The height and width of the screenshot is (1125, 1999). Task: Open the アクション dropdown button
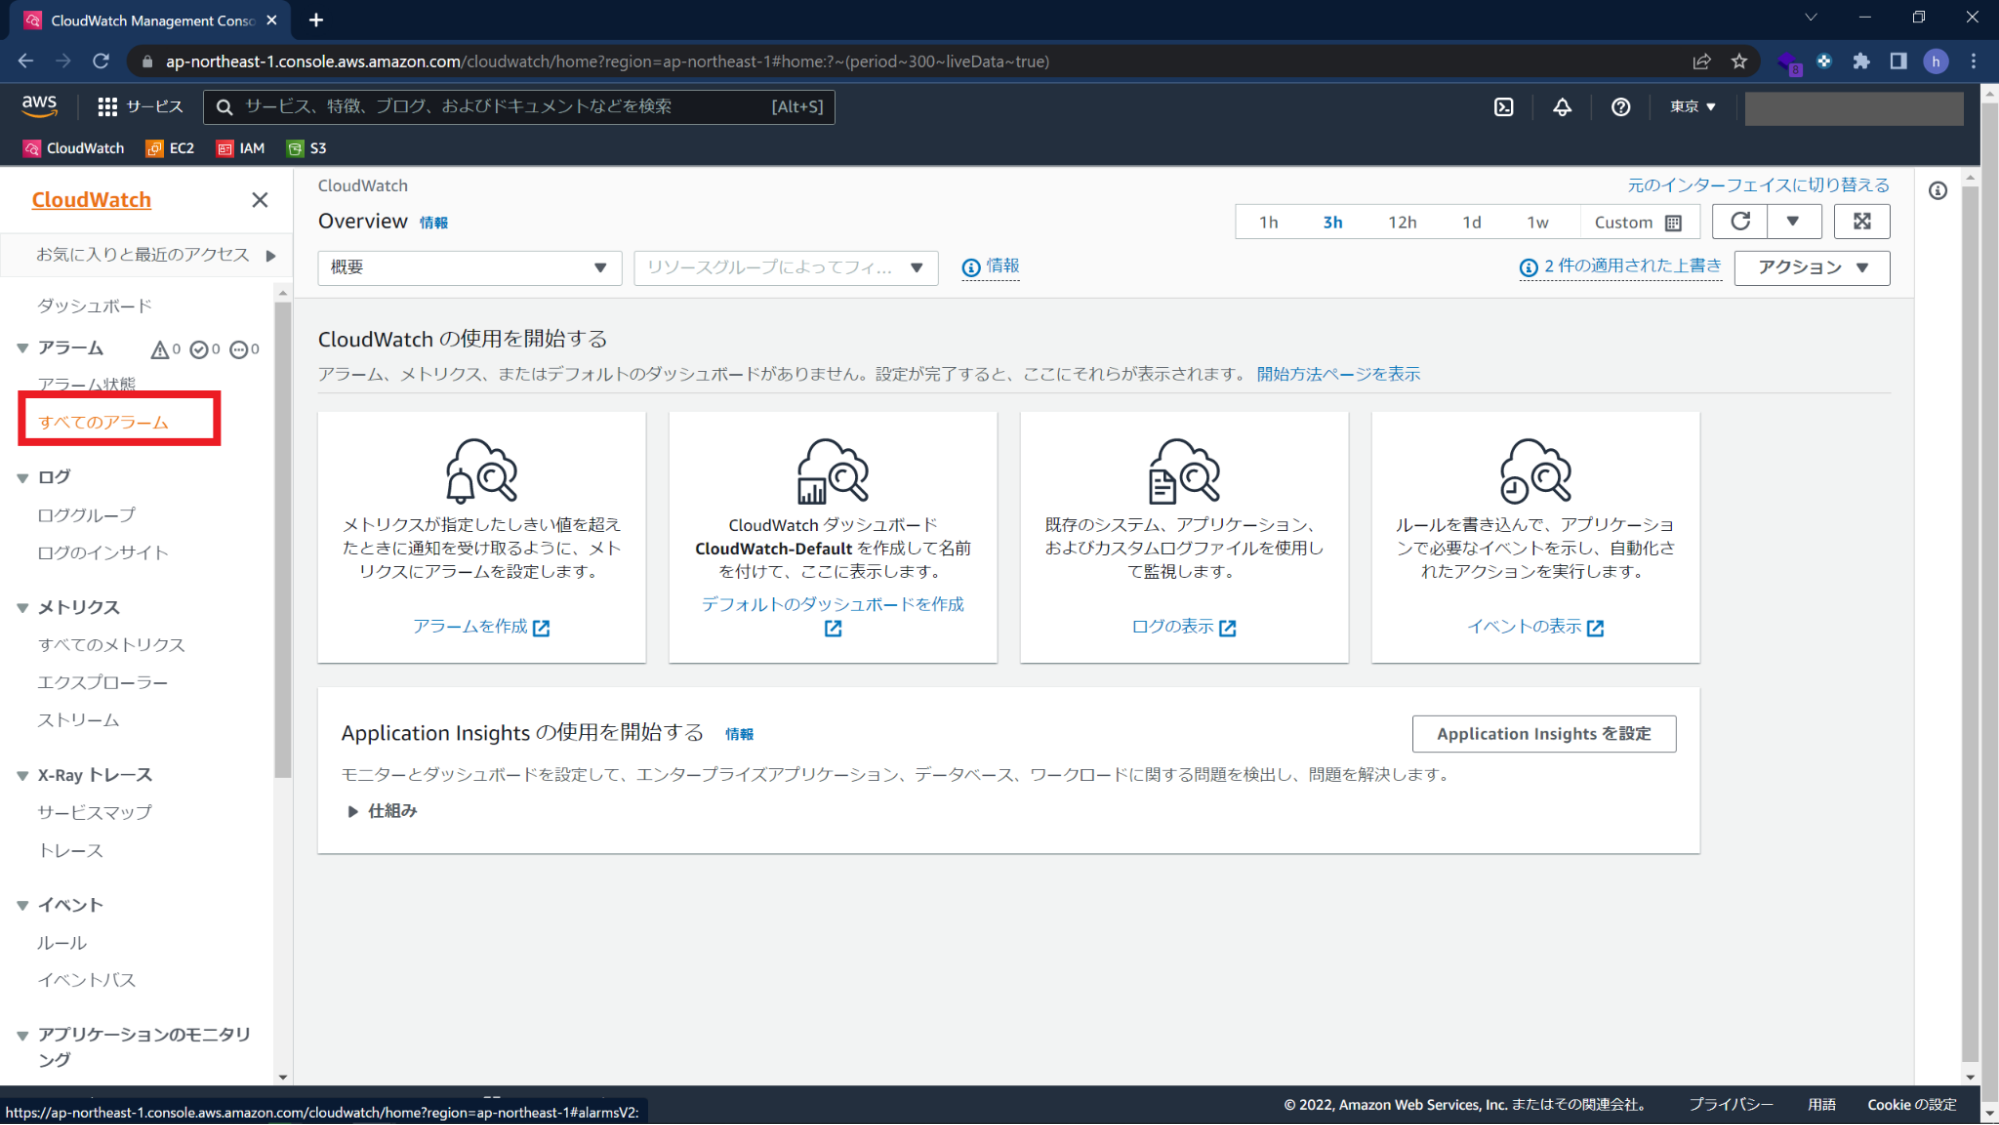click(1812, 268)
